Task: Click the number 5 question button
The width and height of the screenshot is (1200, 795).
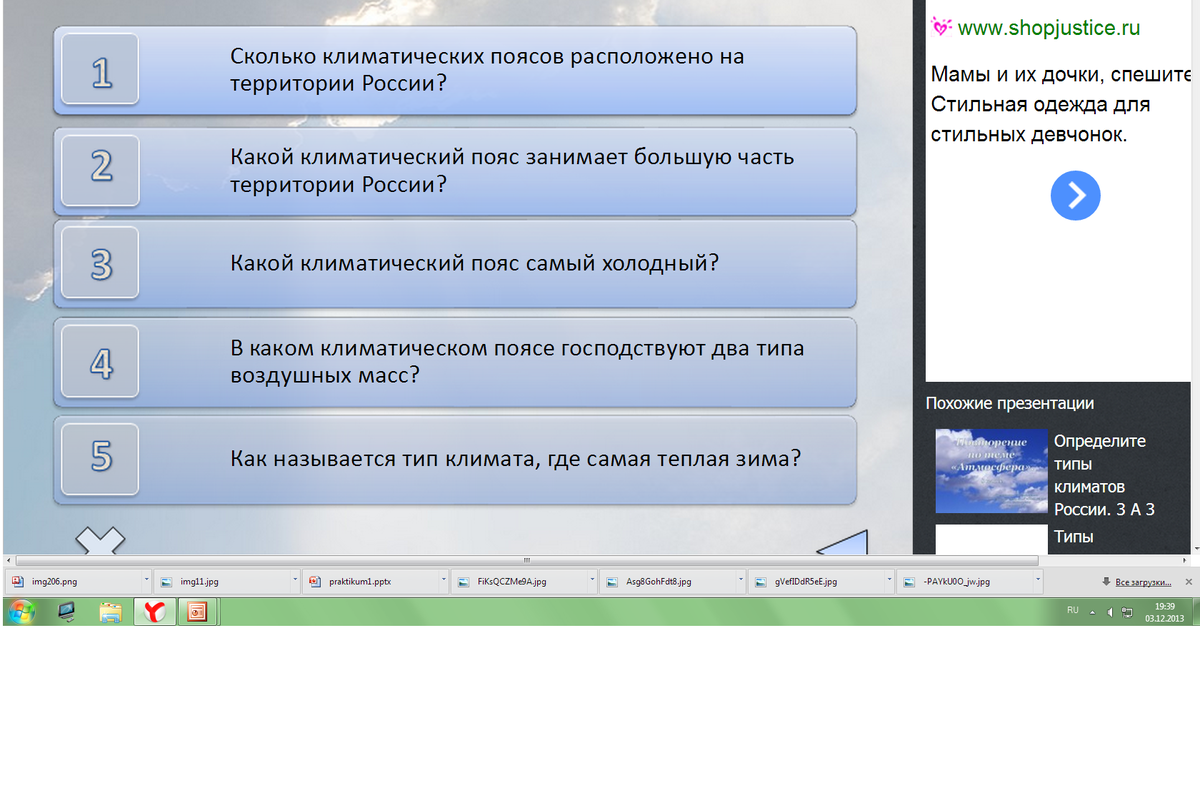Action: click(100, 459)
